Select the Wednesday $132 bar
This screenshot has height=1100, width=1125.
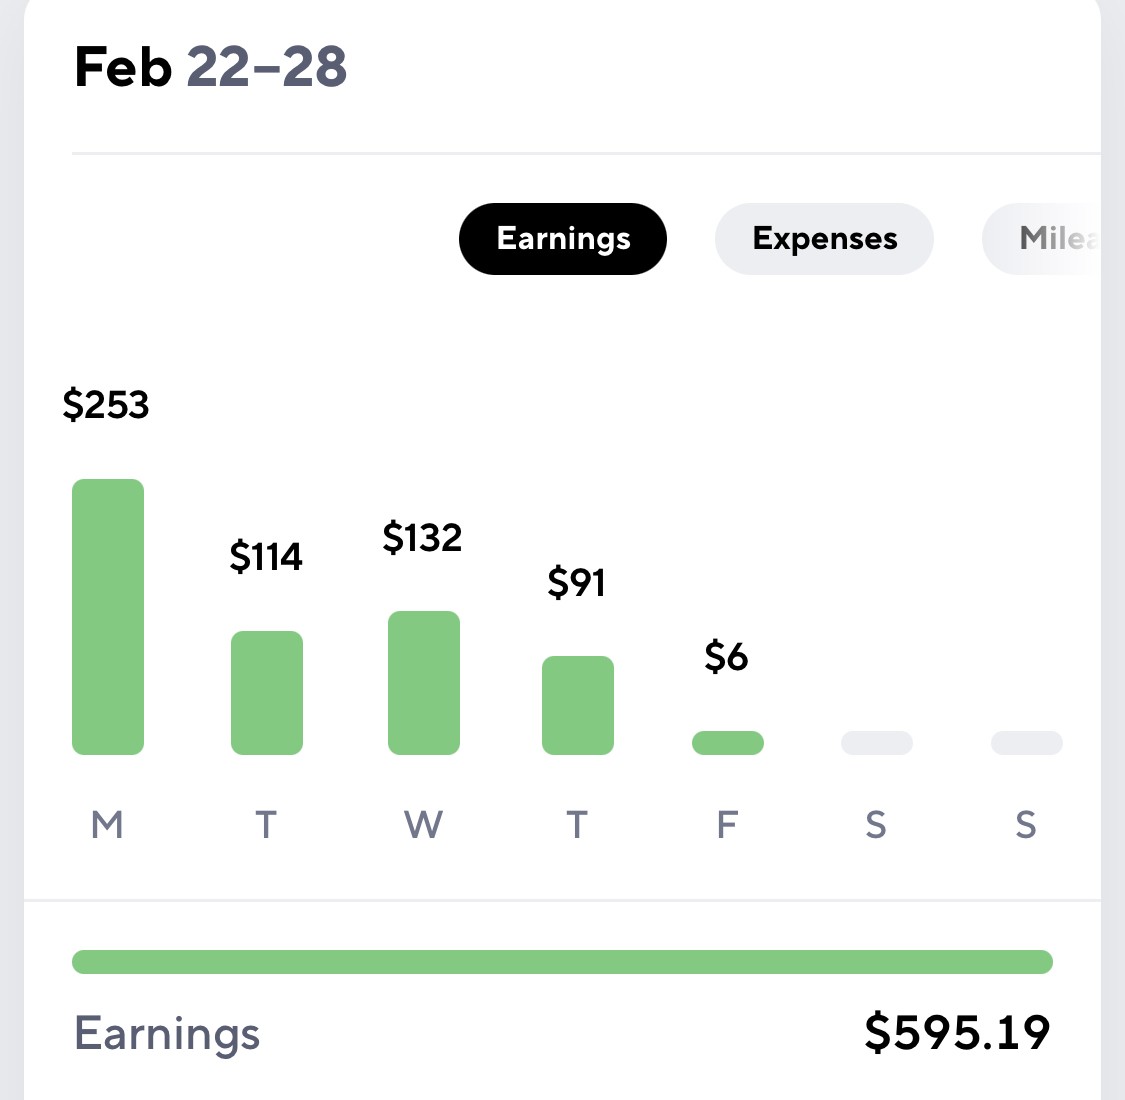coord(424,682)
